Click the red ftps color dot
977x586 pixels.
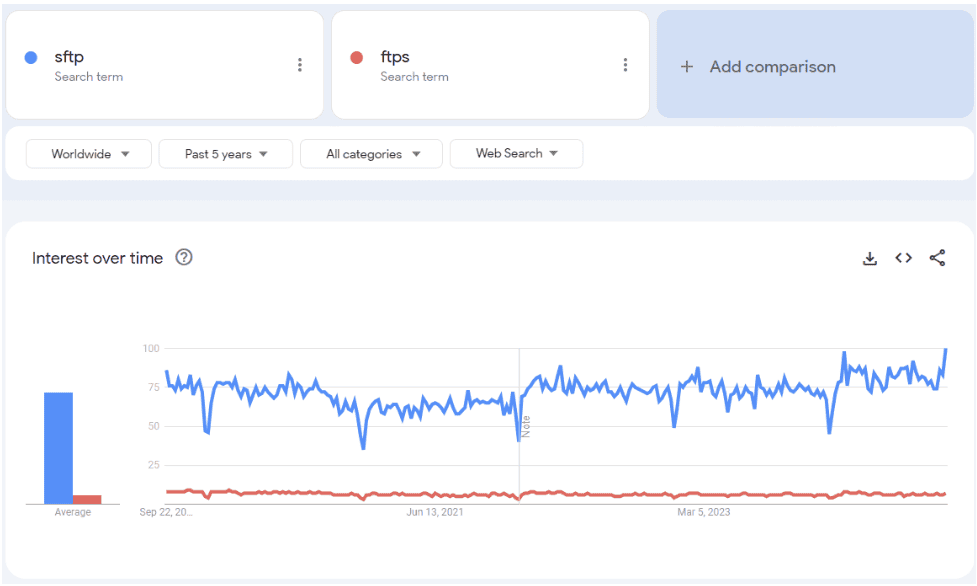[356, 58]
